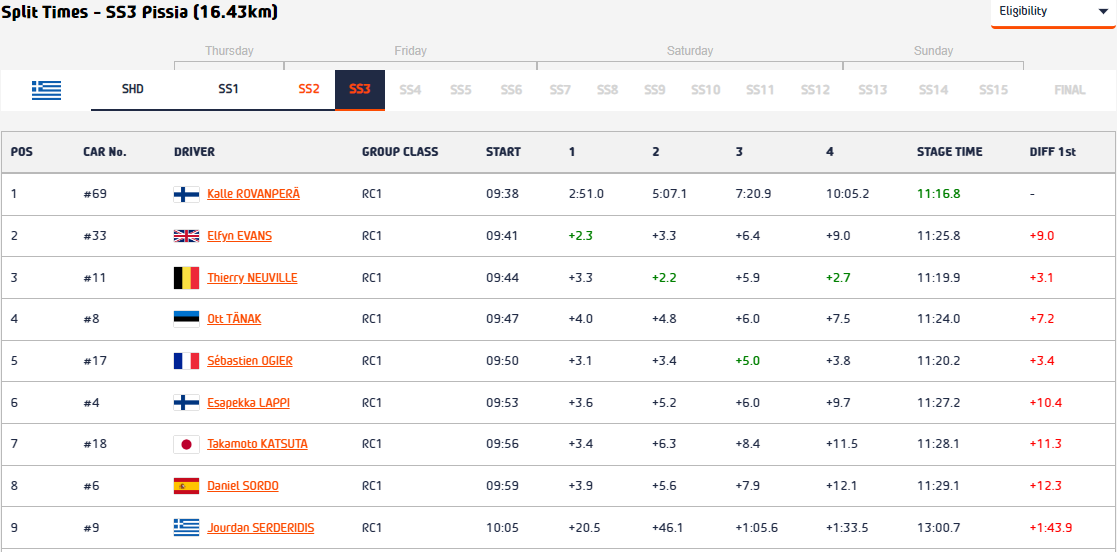
Task: Click Finland flag beside Esapekka LAPPI
Action: pyautogui.click(x=187, y=402)
